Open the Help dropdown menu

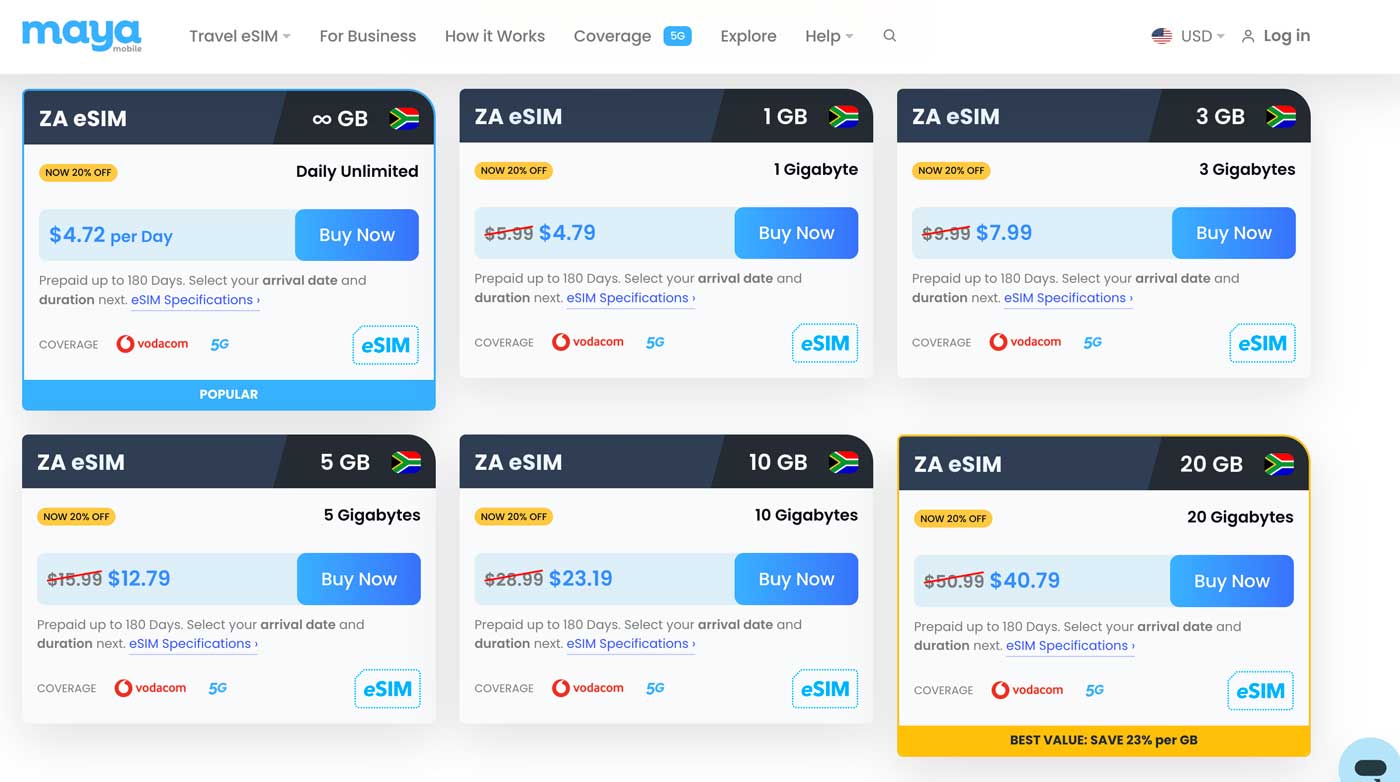[829, 36]
